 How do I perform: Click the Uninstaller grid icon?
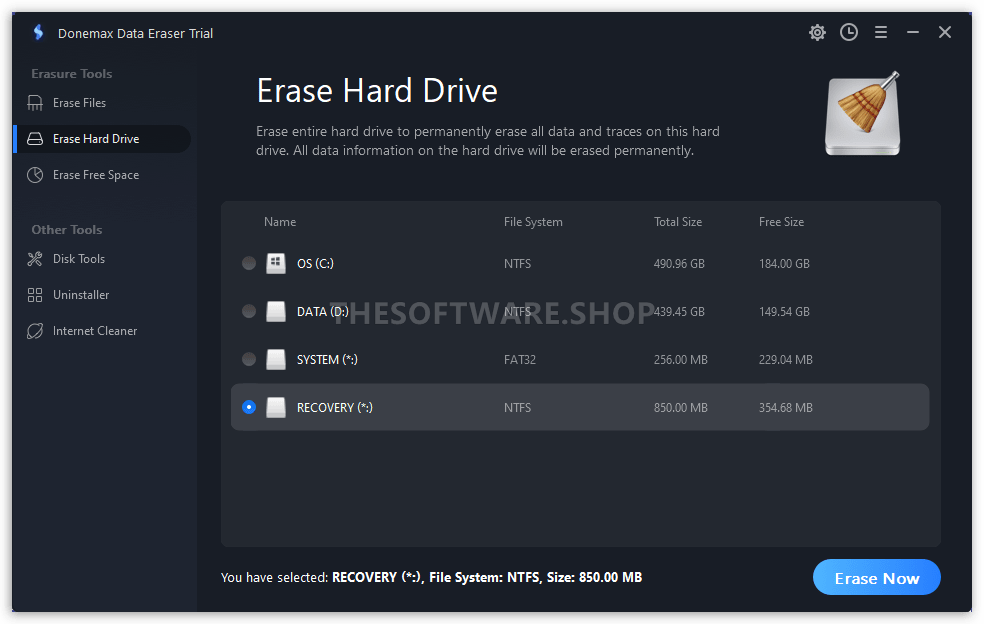tap(35, 295)
